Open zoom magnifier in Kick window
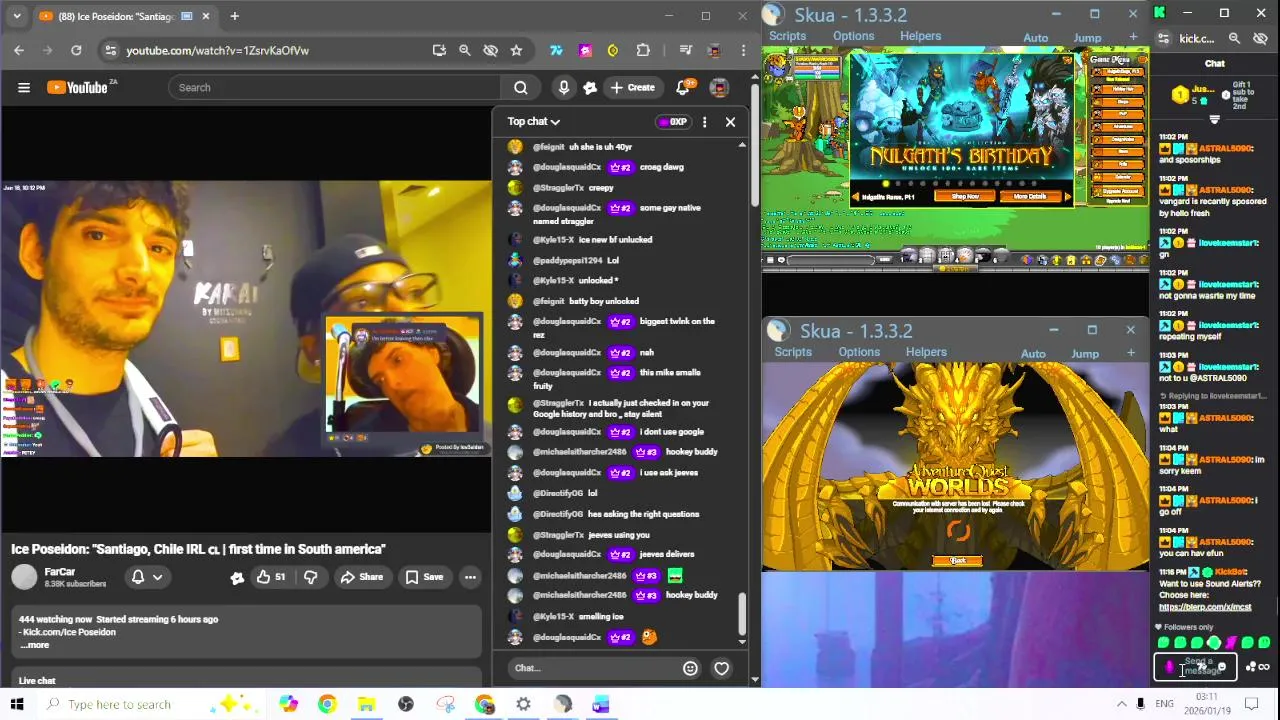1280x720 pixels. [1234, 39]
